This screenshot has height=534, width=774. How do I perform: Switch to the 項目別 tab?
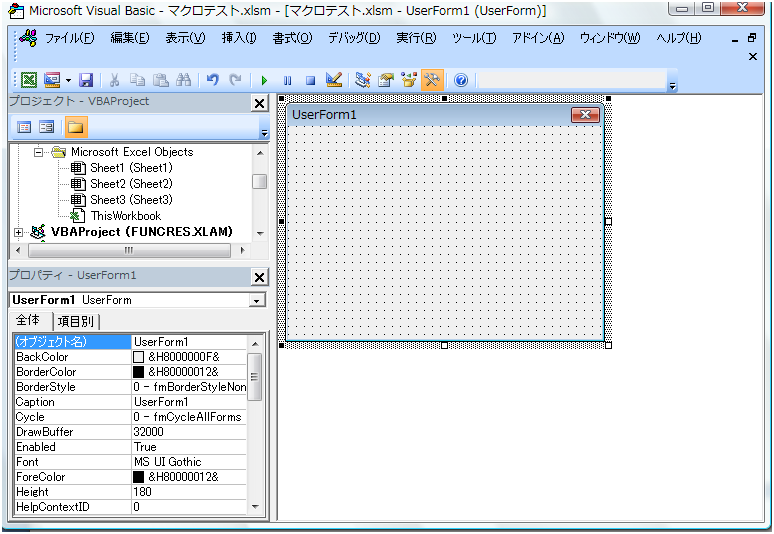(77, 321)
